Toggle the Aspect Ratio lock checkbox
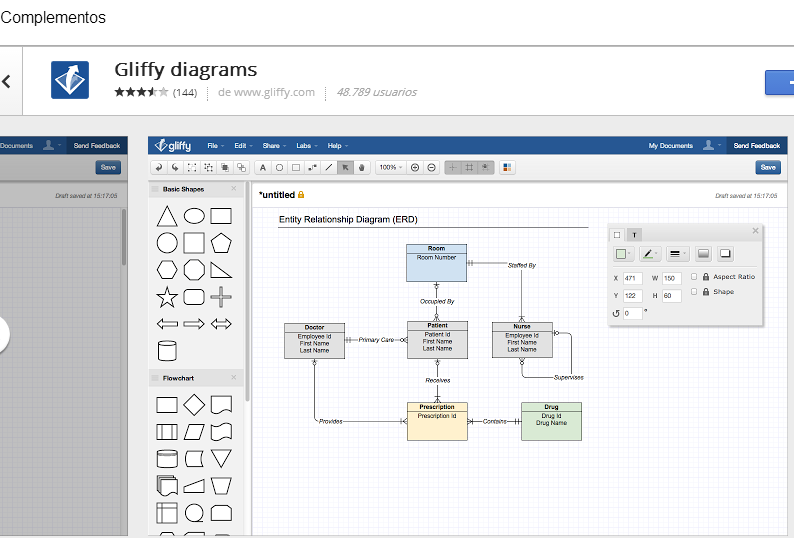This screenshot has height=538, width=794. (694, 277)
